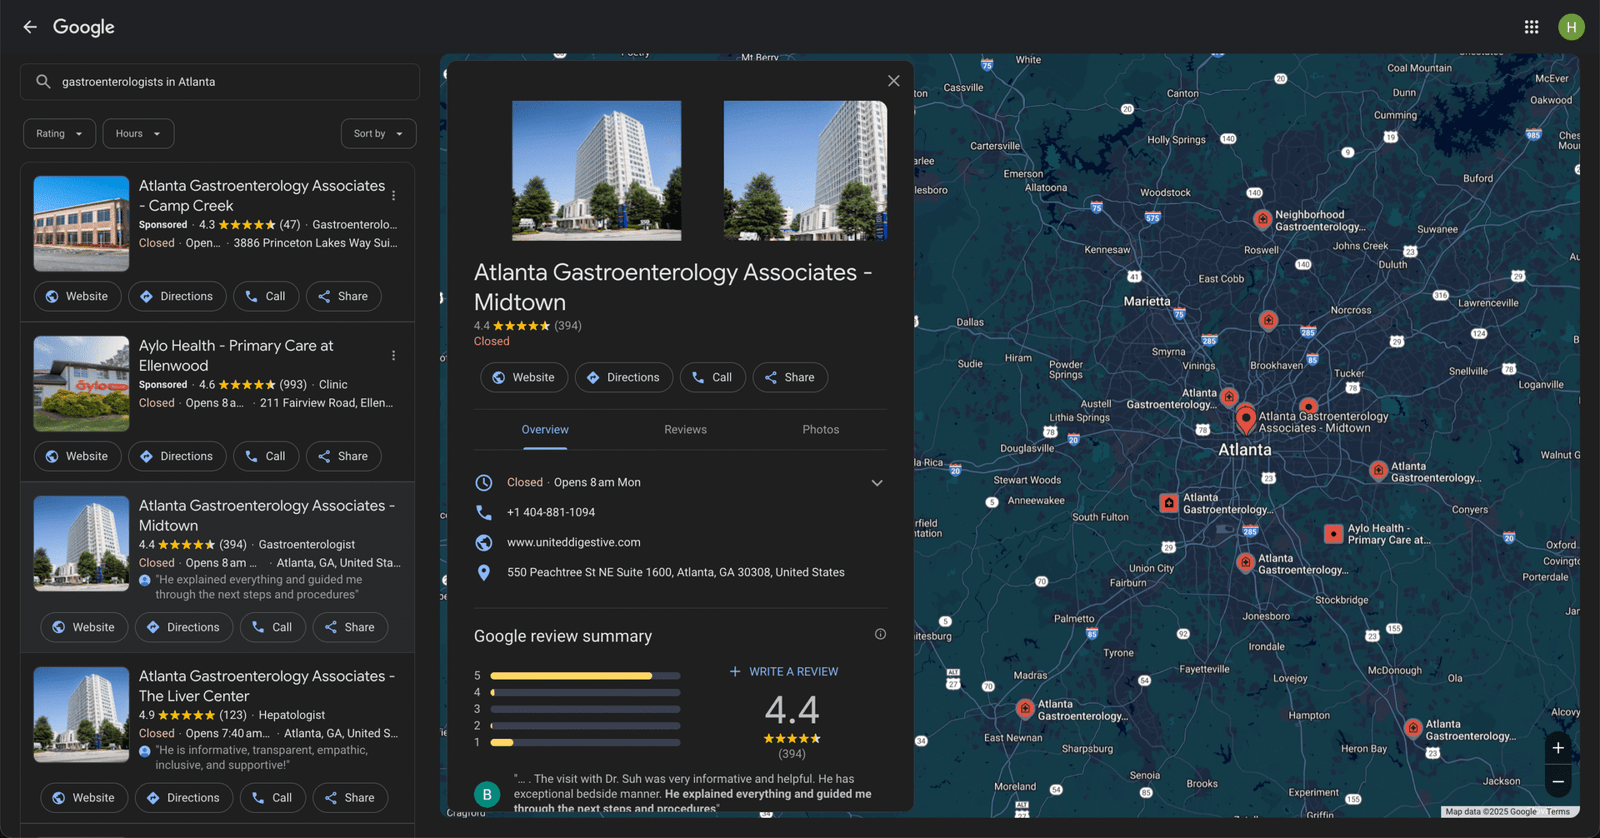Viewport: 1600px width, 838px height.
Task: Open the second building photo in details panel
Action: coord(805,170)
